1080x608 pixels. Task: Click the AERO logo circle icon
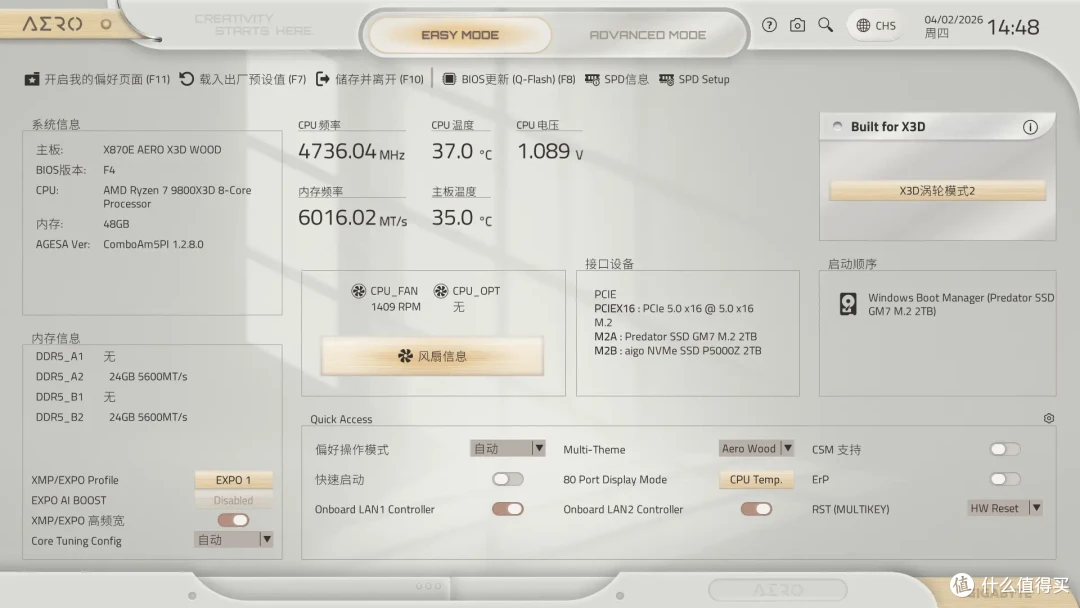coord(106,24)
